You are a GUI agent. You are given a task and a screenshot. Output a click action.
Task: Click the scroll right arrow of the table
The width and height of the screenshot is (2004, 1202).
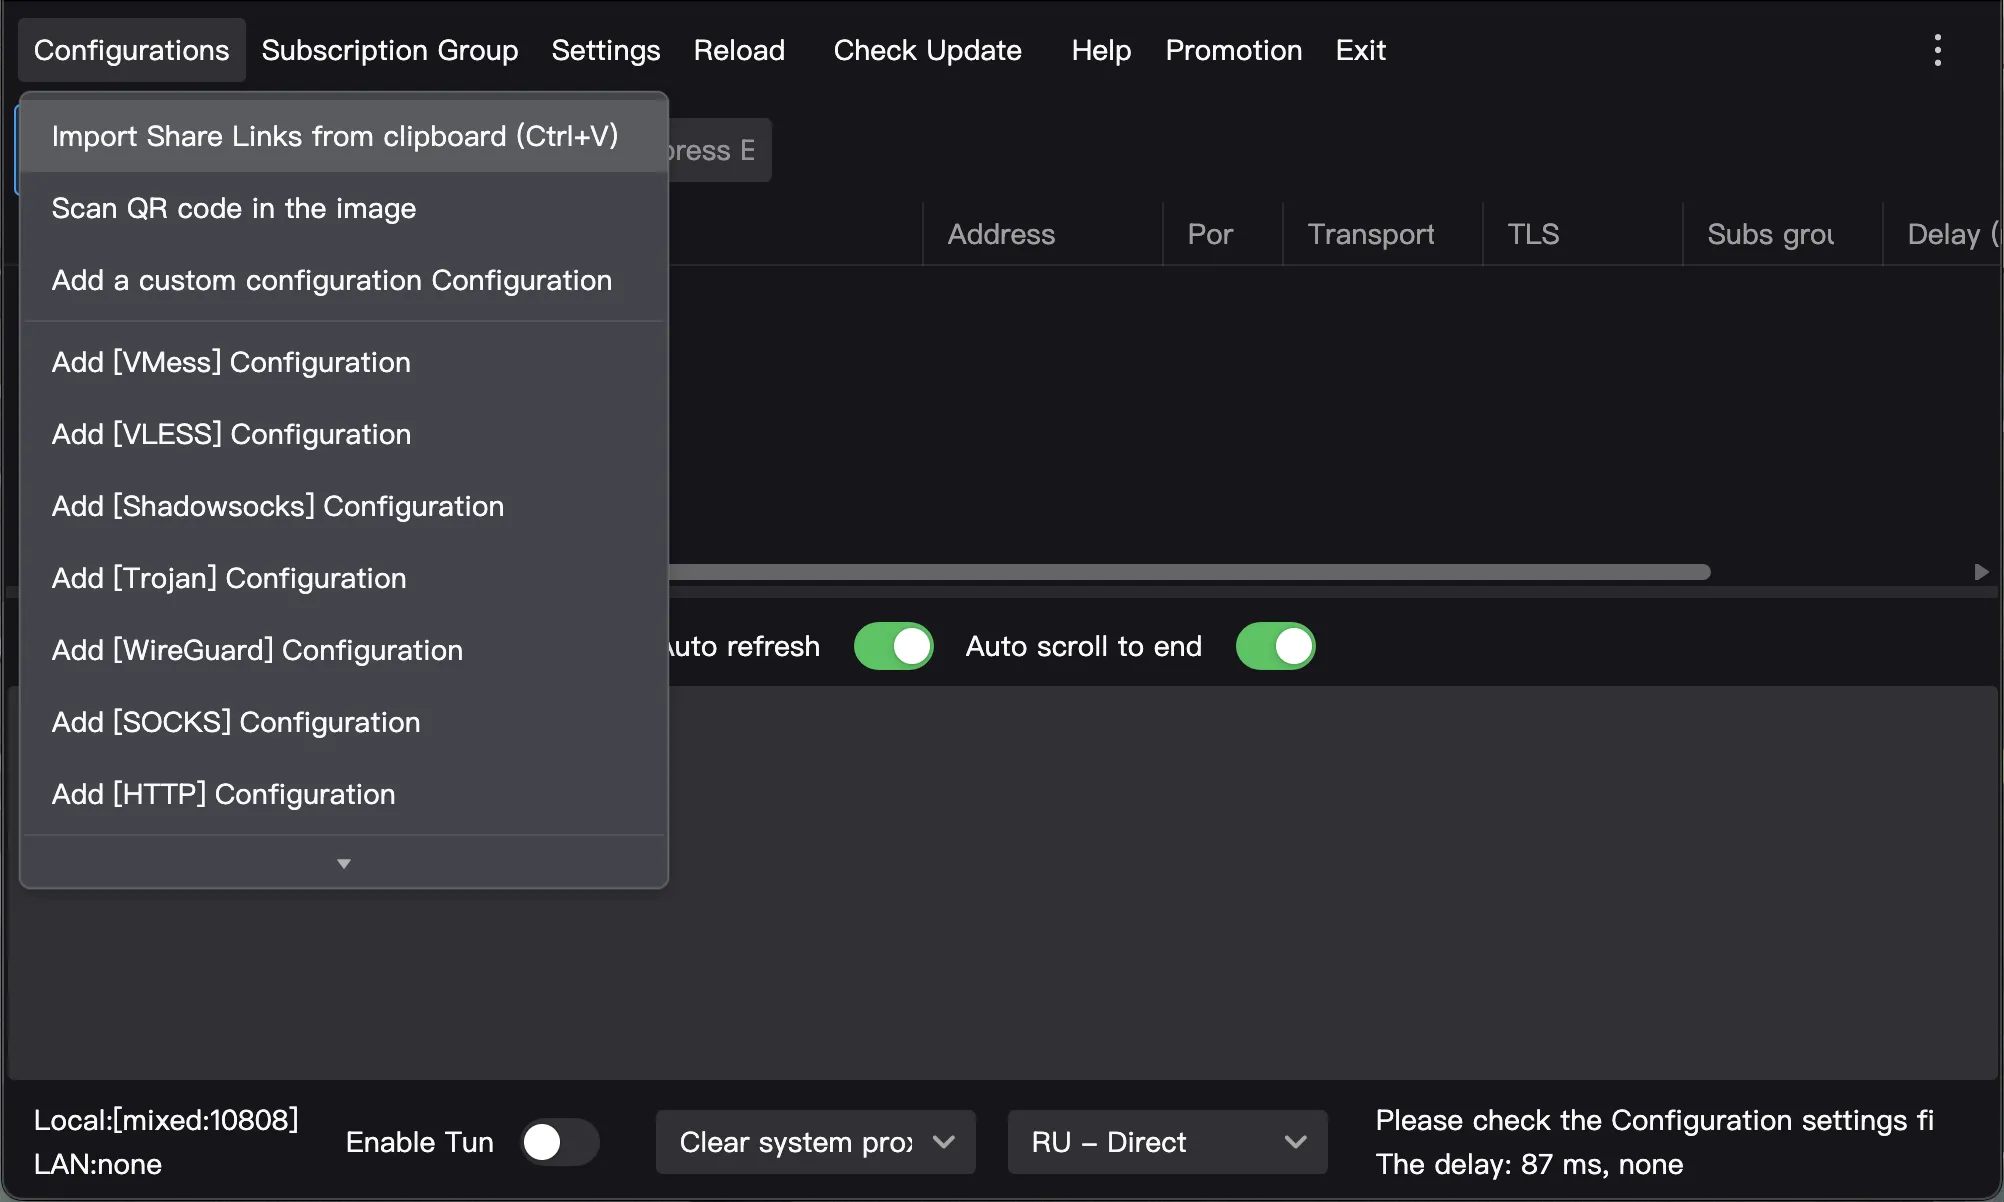(x=1981, y=572)
